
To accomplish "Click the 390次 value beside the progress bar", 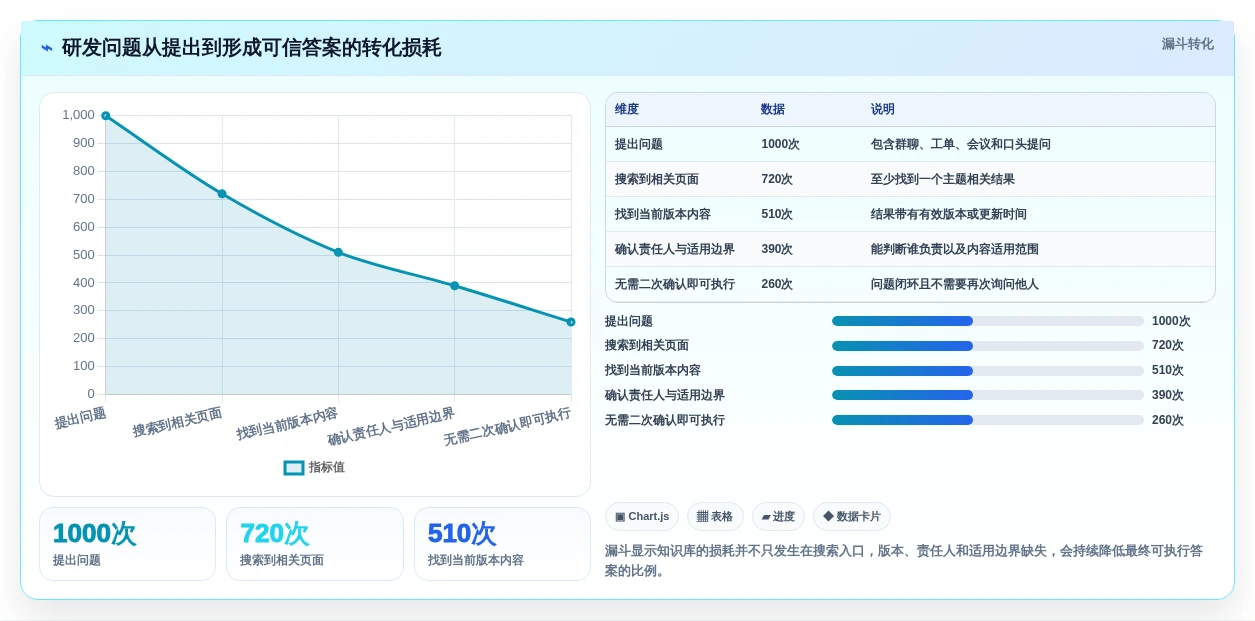I will [1168, 395].
